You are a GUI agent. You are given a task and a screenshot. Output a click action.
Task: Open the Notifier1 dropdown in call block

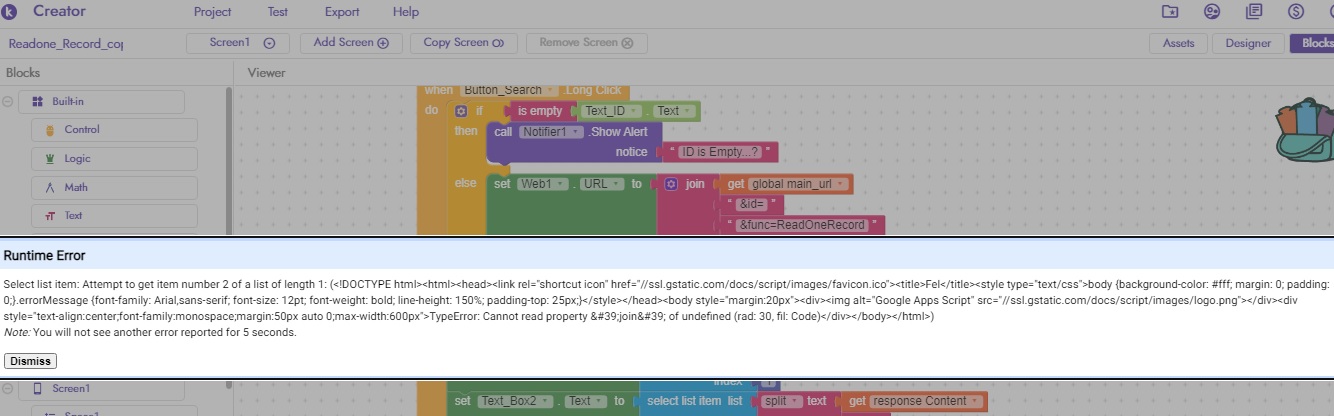[575, 132]
